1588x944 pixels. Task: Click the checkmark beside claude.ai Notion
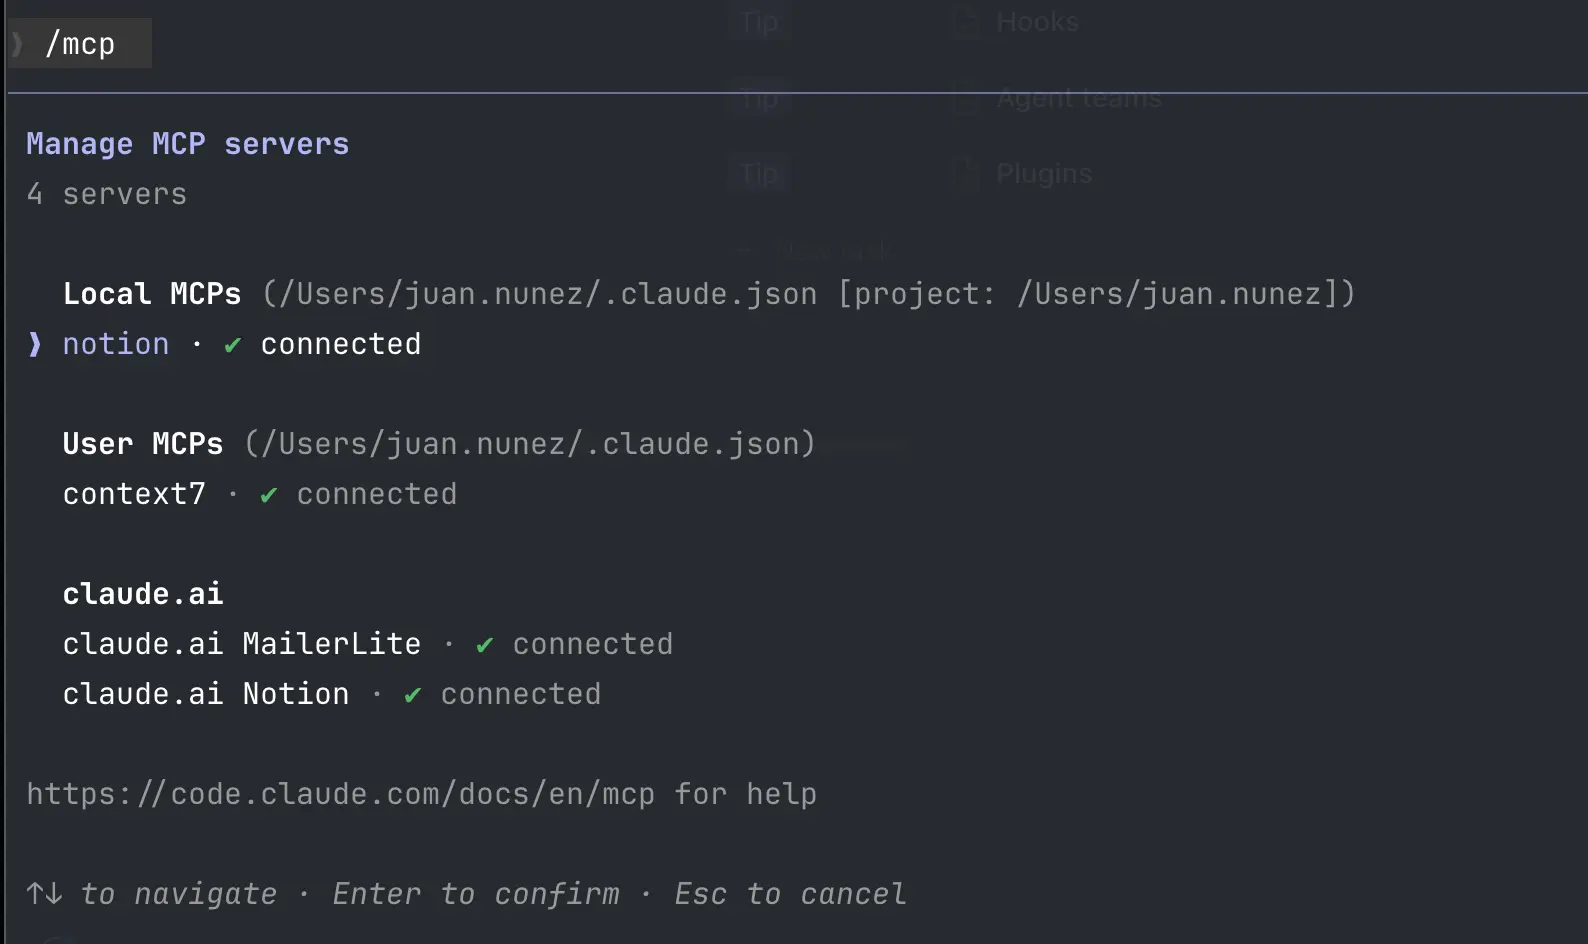pos(411,694)
